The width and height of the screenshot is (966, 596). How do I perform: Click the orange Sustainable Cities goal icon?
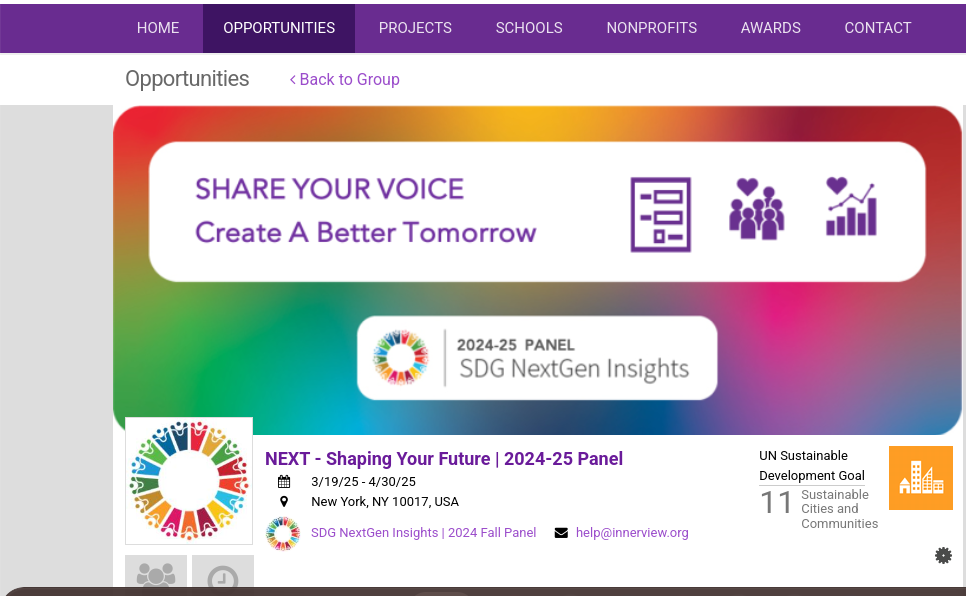pyautogui.click(x=920, y=478)
